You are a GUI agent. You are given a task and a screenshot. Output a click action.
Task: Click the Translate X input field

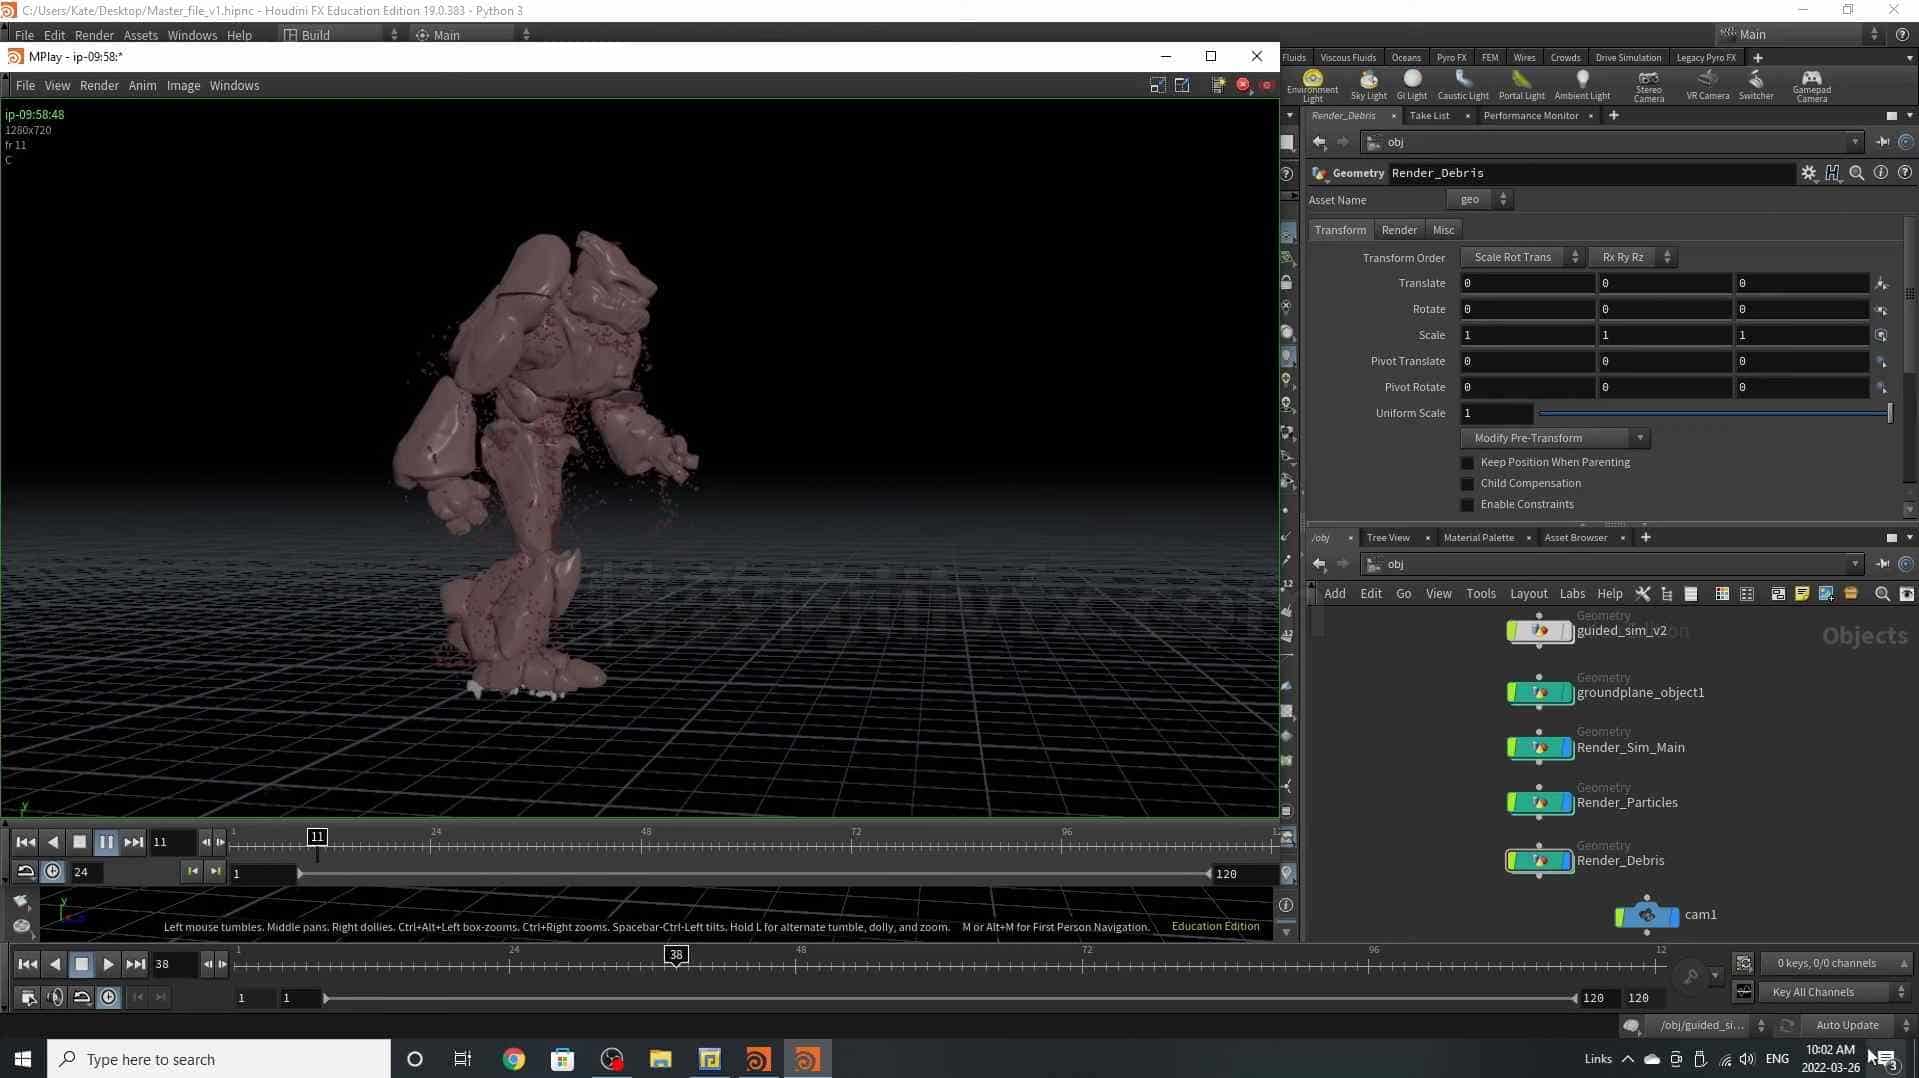pyautogui.click(x=1527, y=284)
